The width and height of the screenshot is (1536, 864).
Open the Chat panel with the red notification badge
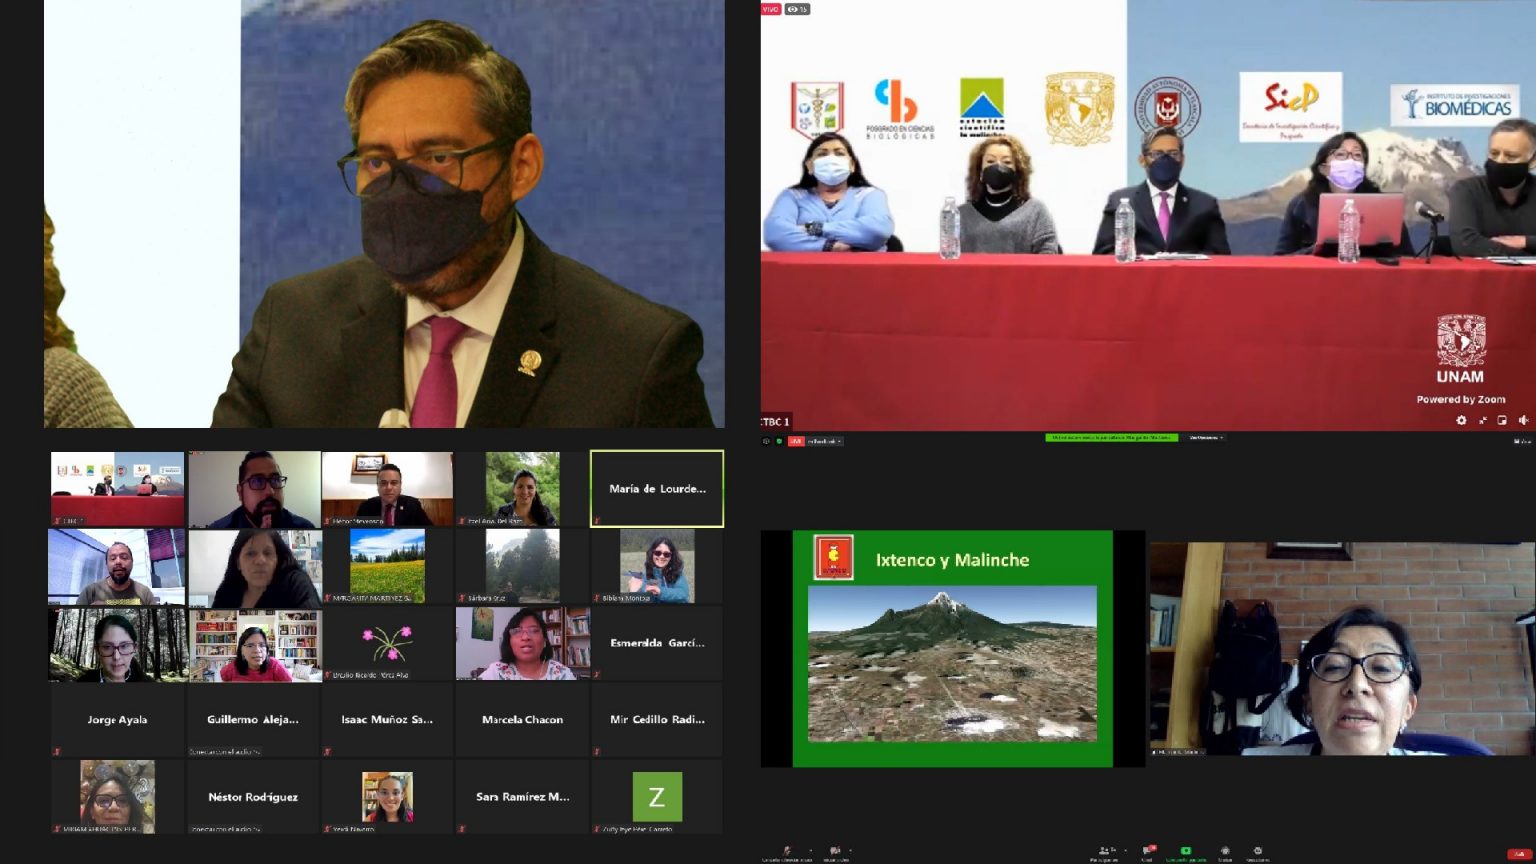click(x=1149, y=849)
